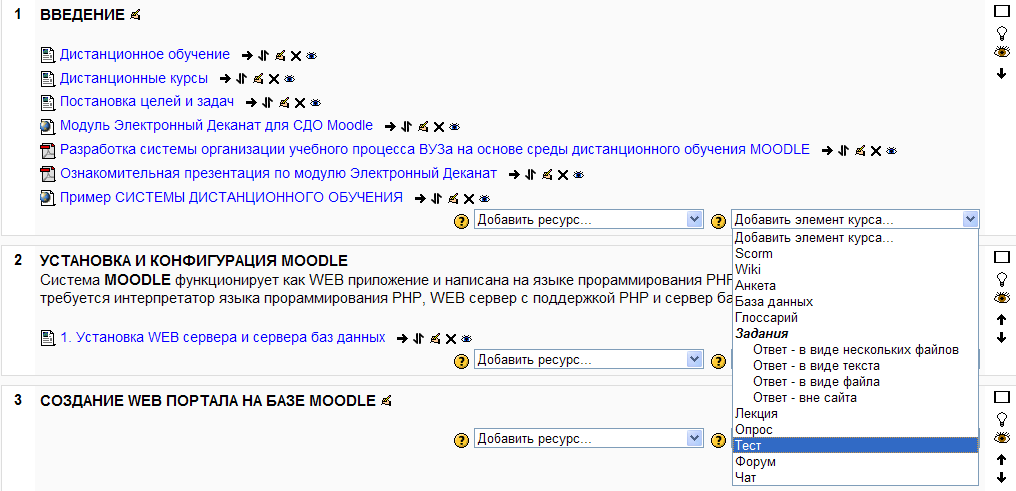Edit the ВВЕДЕНИЕ section summary
The width and height of the screenshot is (1016, 491).
pos(135,15)
